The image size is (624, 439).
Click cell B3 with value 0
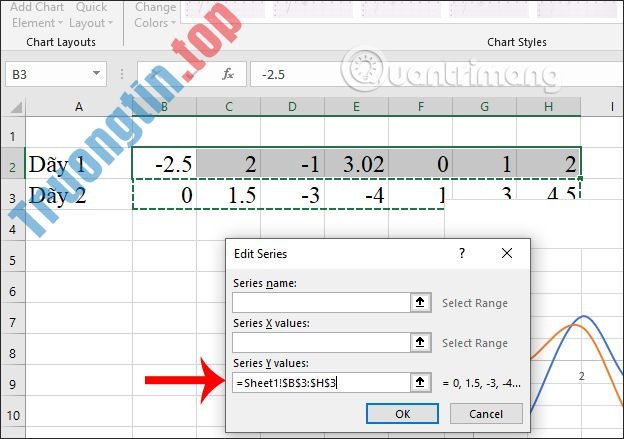[164, 195]
